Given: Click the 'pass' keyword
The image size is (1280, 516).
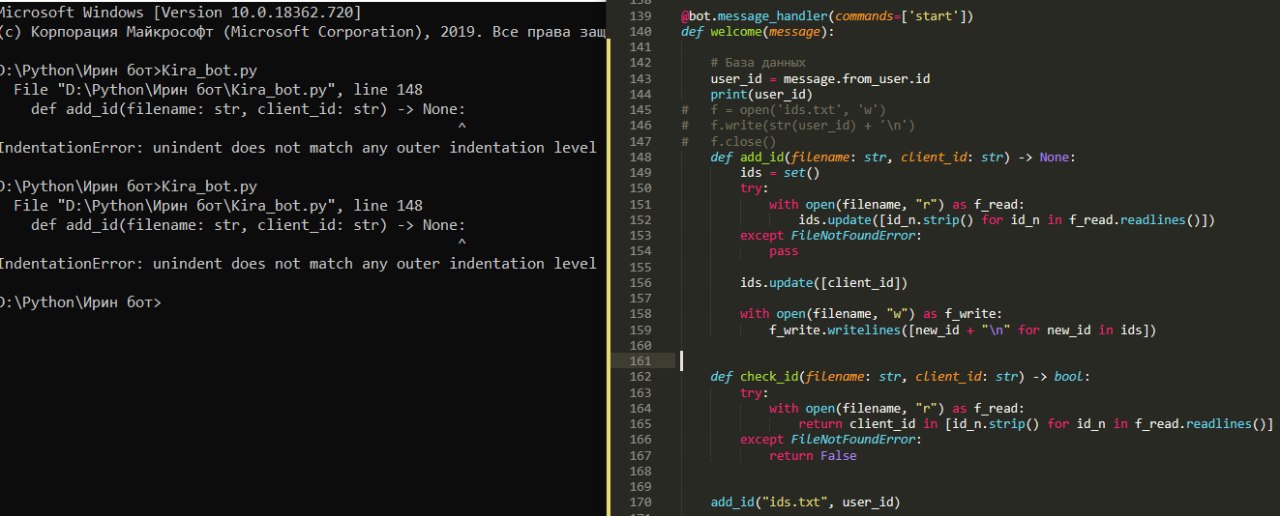Looking at the screenshot, I should tap(784, 252).
